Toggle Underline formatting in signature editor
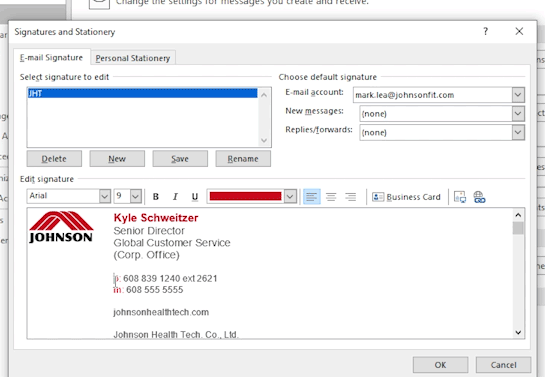 [x=195, y=197]
